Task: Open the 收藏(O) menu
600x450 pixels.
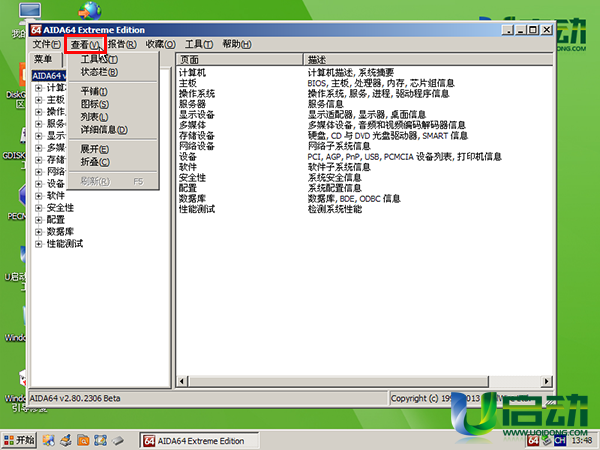Action: [160, 44]
